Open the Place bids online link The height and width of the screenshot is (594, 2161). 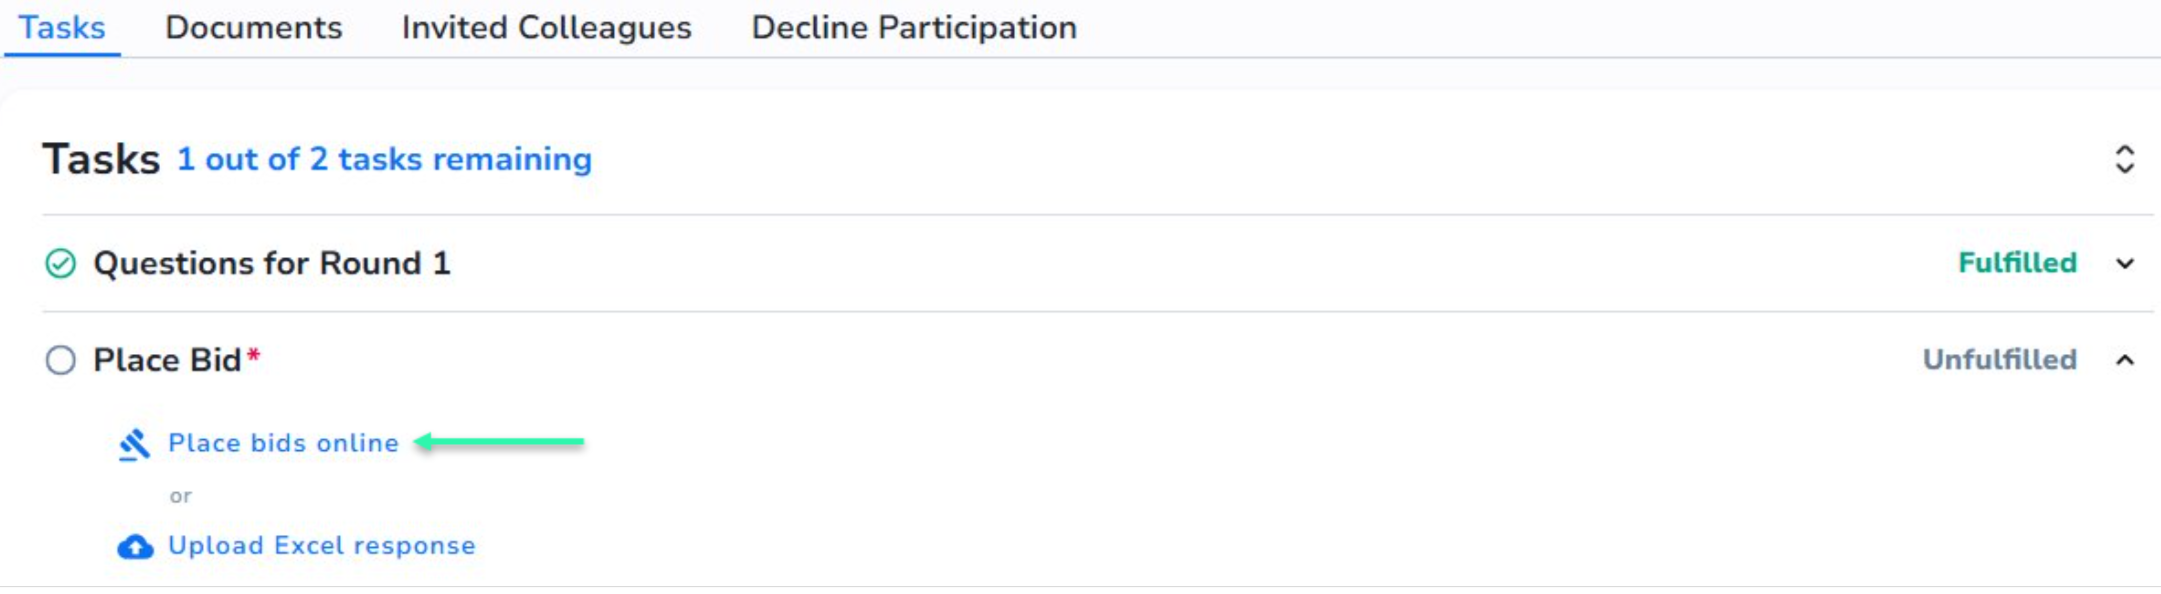tap(283, 443)
